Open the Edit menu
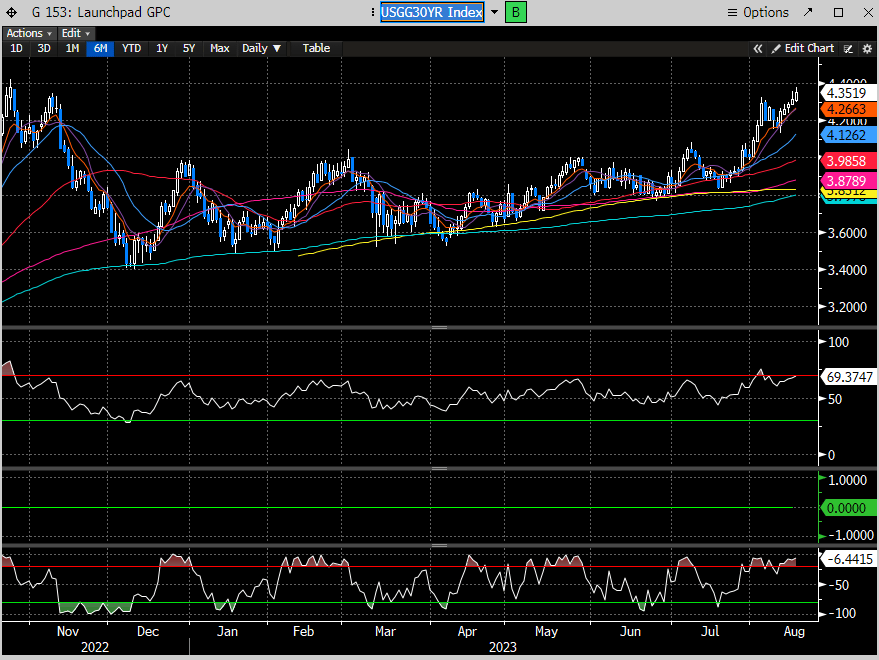The height and width of the screenshot is (660, 879). (x=74, y=33)
